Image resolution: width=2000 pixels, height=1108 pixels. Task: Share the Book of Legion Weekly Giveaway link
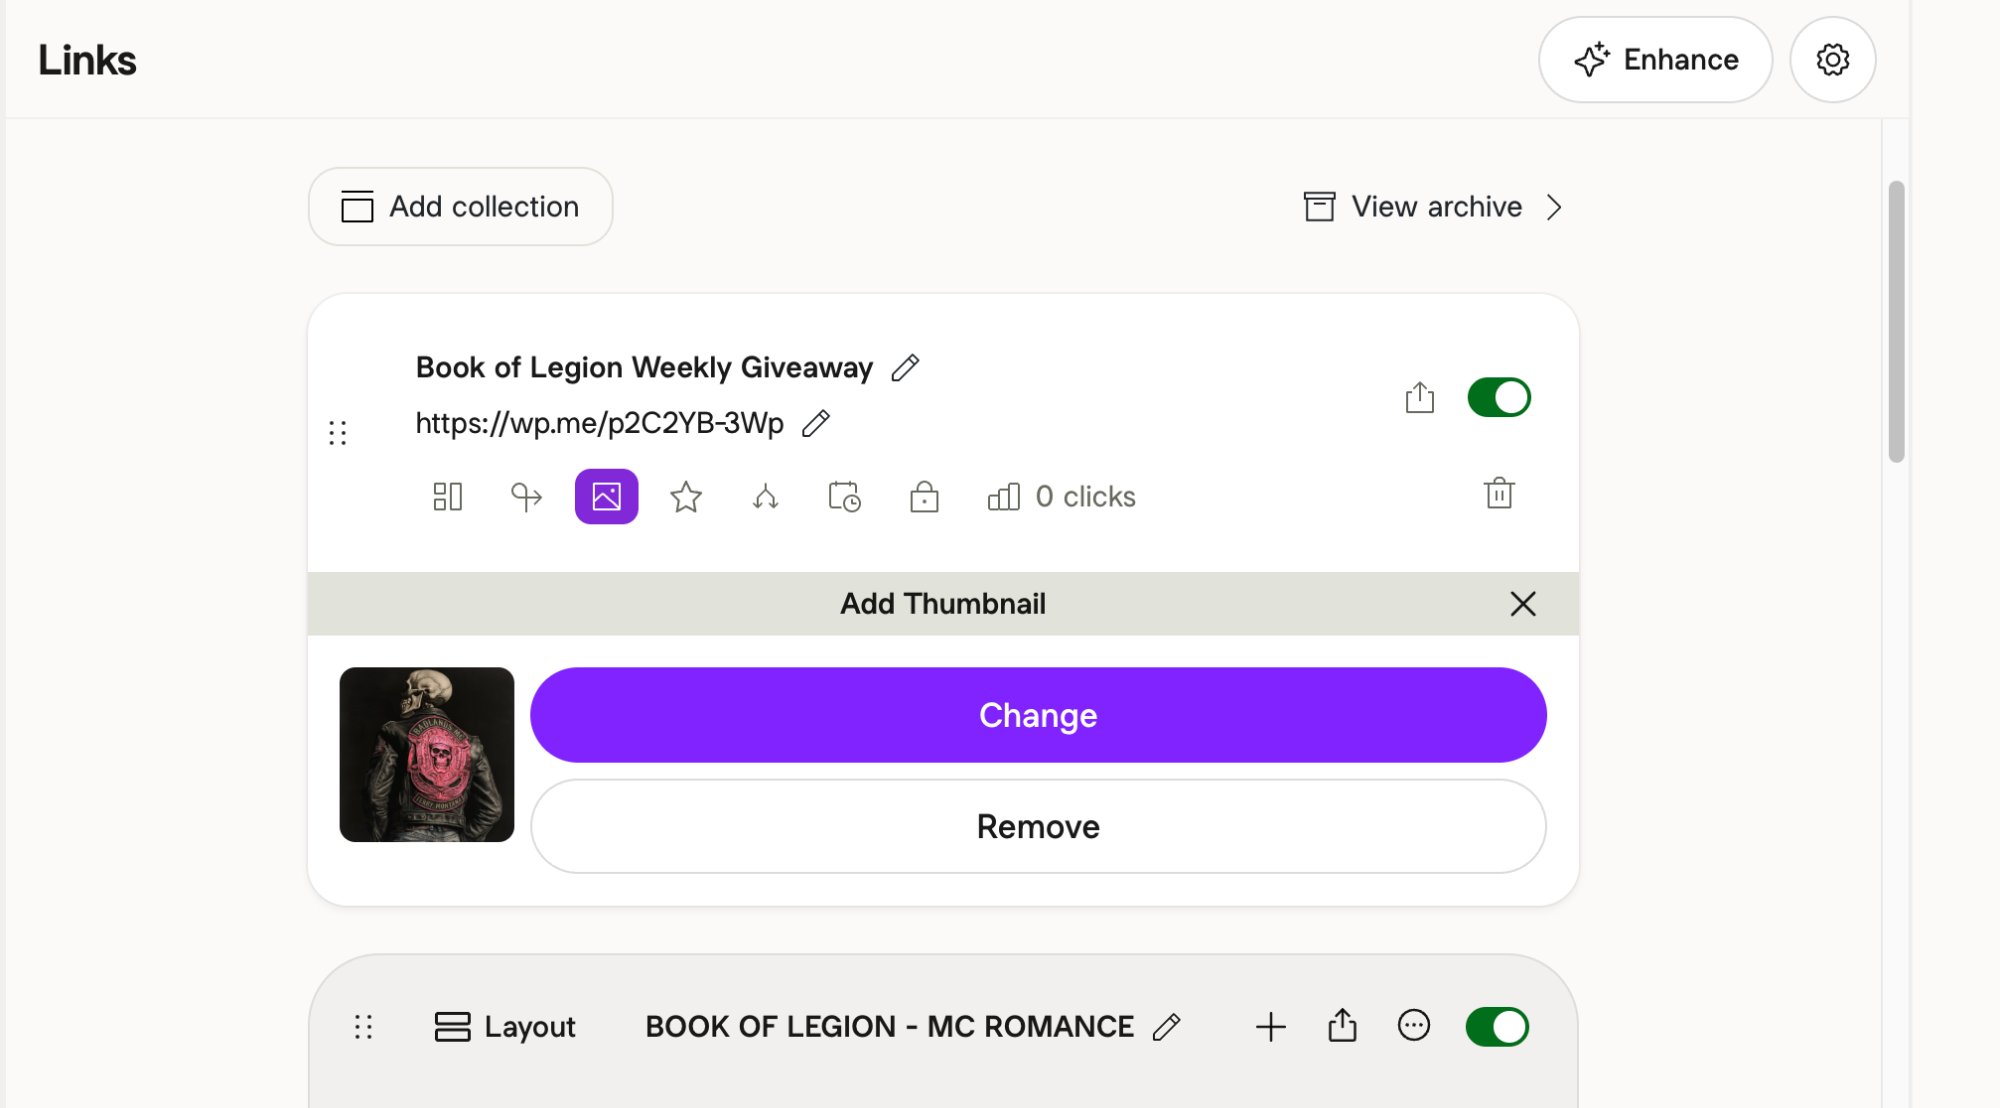click(x=1419, y=398)
